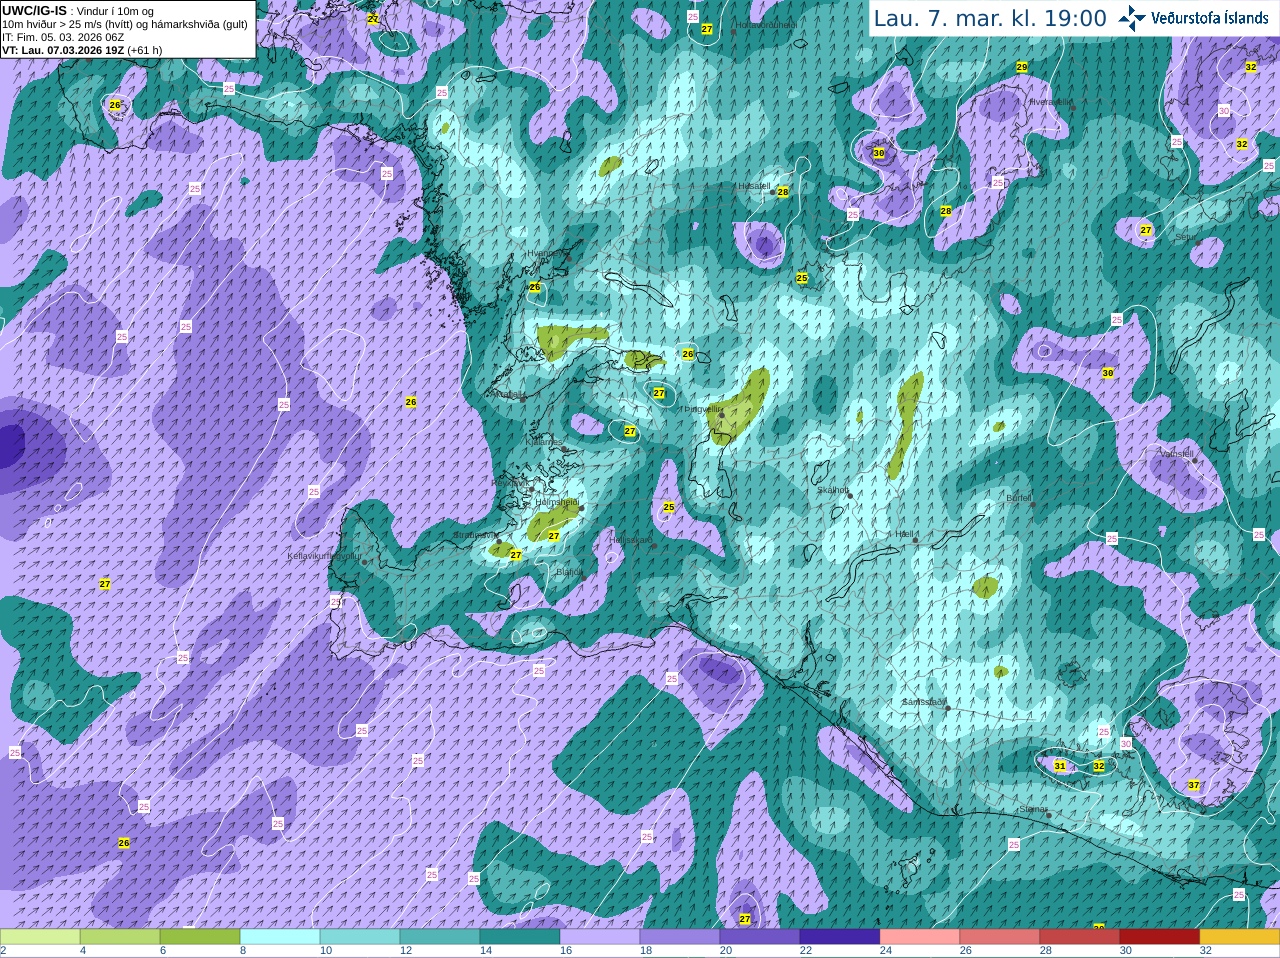
Task: Click the Skálholt station label
Action: coord(833,490)
